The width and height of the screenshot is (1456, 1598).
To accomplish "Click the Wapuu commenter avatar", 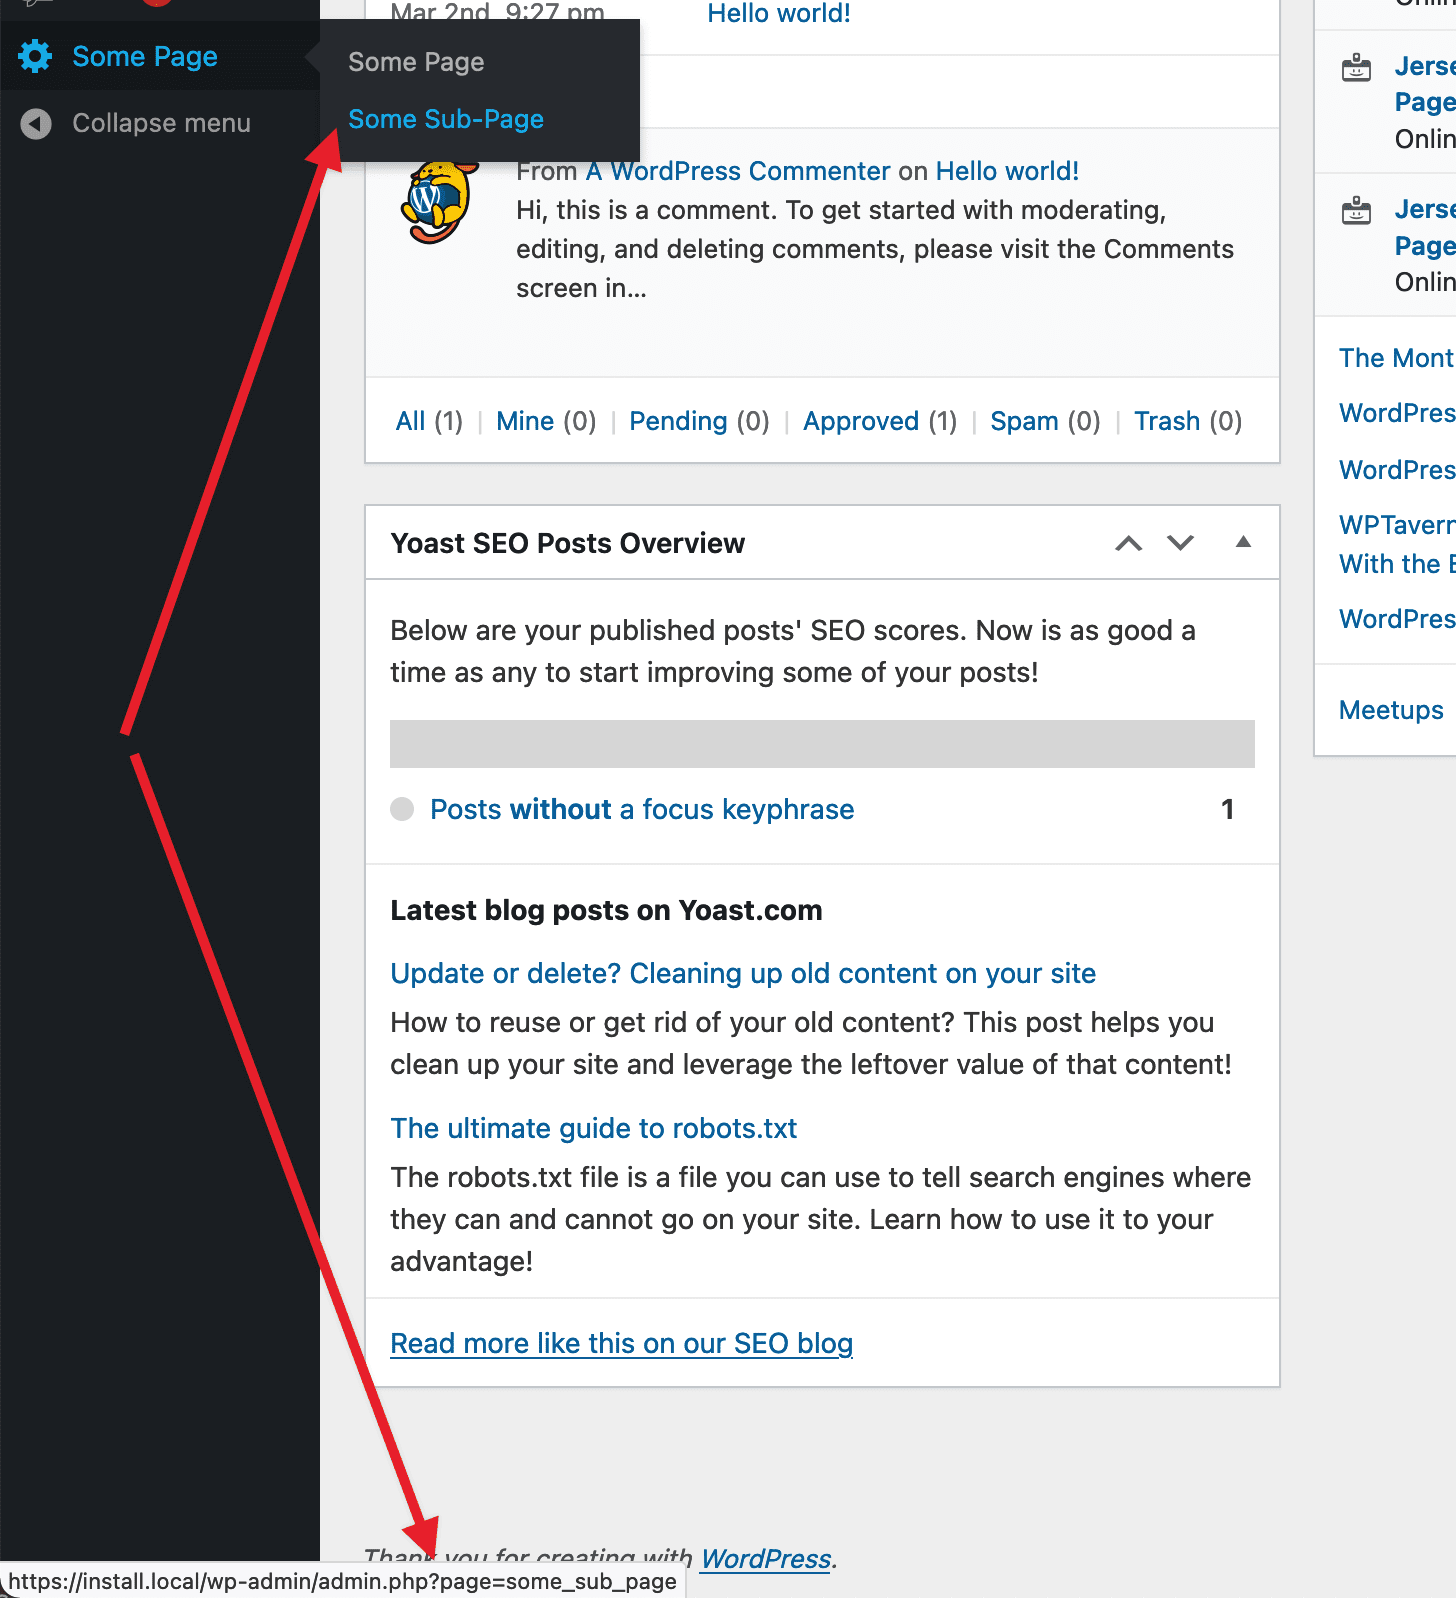I will pyautogui.click(x=437, y=203).
